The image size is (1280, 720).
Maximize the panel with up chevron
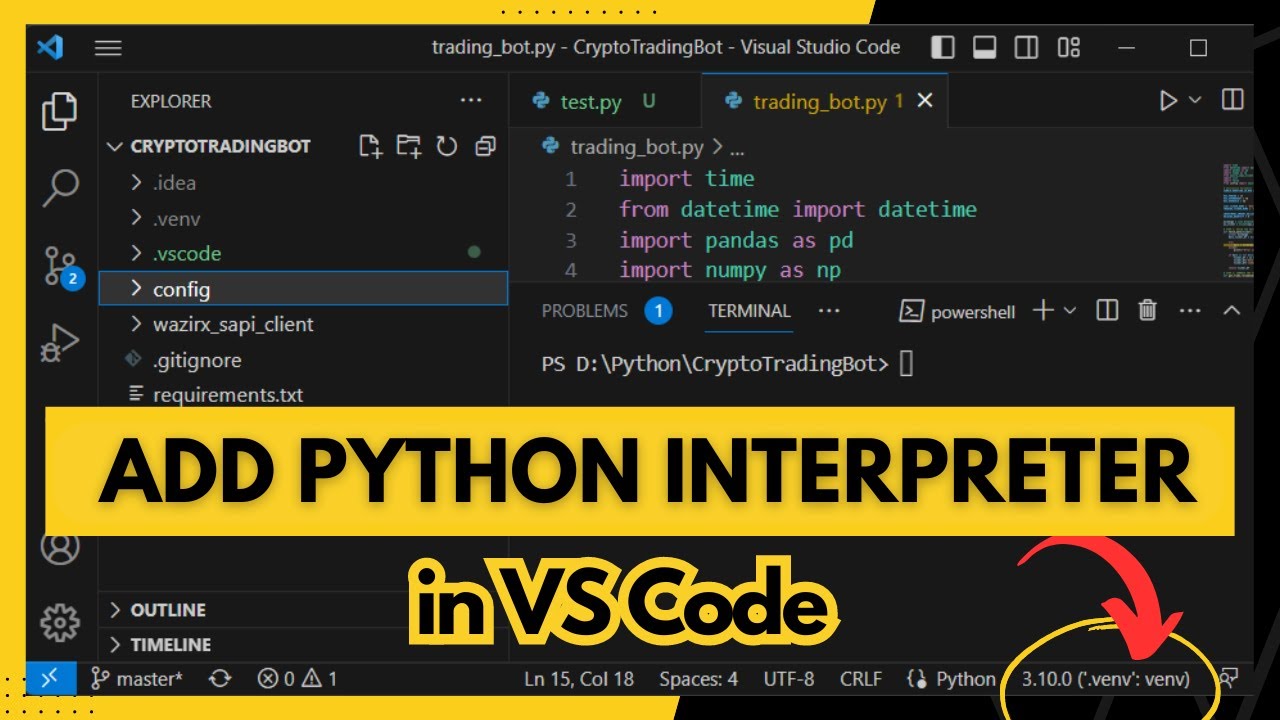1232,311
